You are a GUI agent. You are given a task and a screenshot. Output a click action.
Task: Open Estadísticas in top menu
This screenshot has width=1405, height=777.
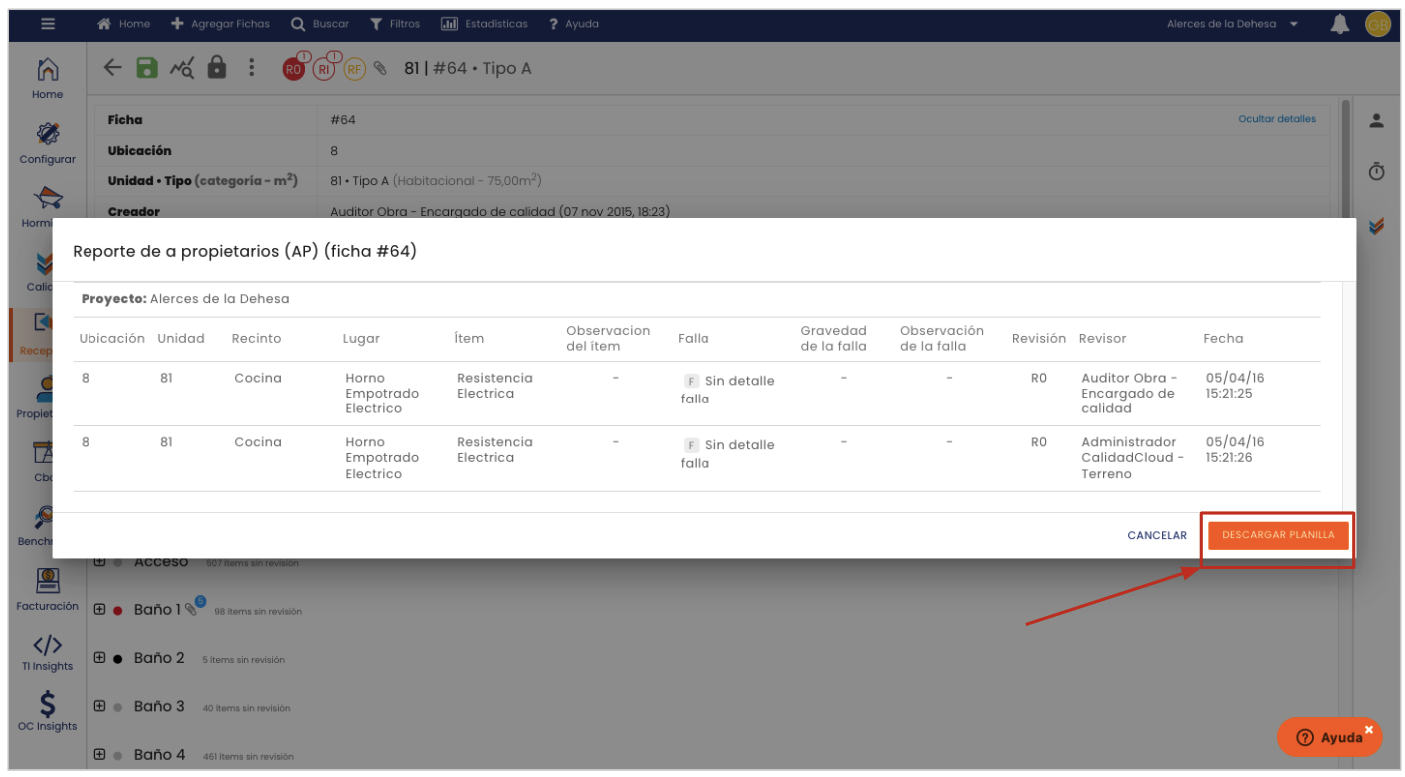[487, 24]
